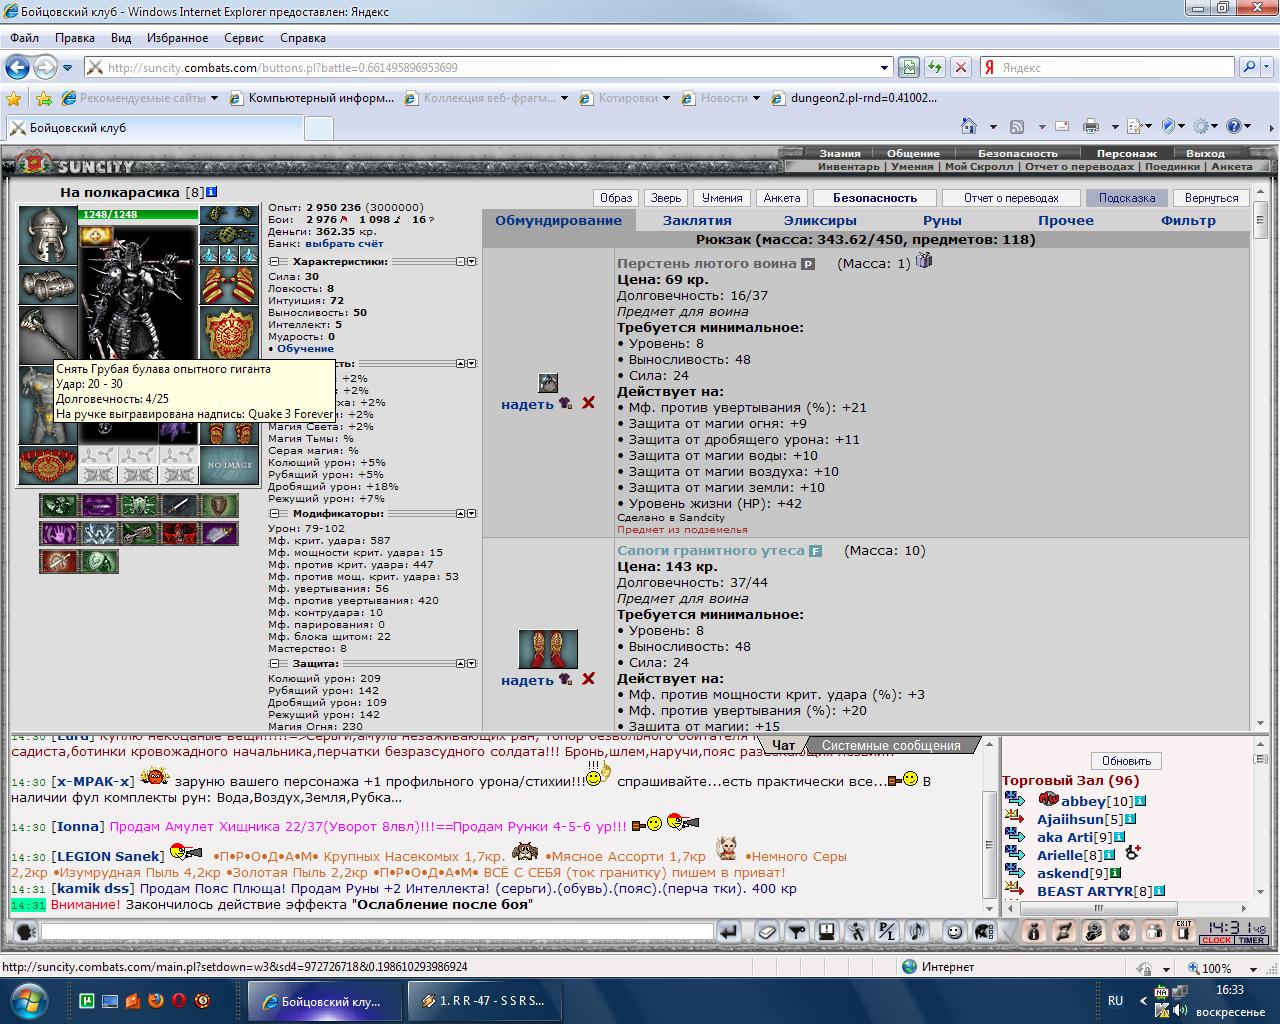Open player info icon next to На полкарасика
The width and height of the screenshot is (1280, 1024).
click(211, 192)
